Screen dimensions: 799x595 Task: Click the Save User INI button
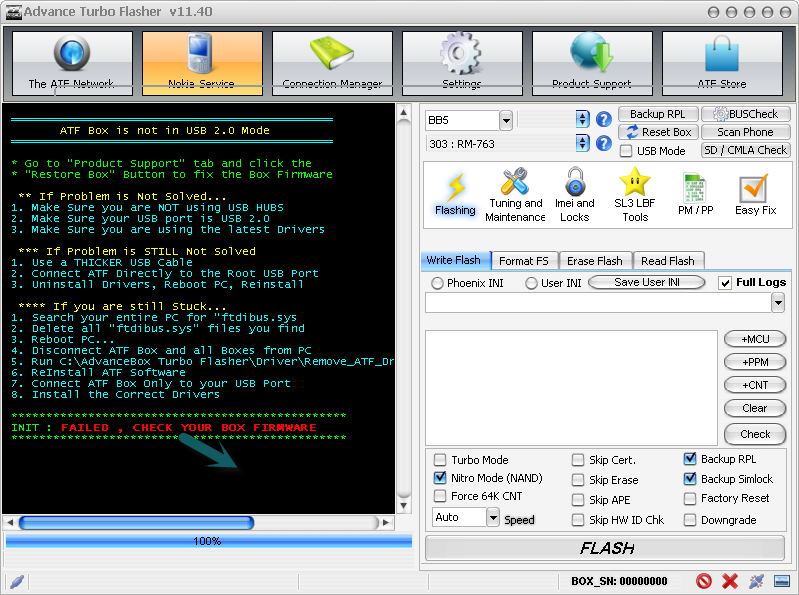[647, 282]
